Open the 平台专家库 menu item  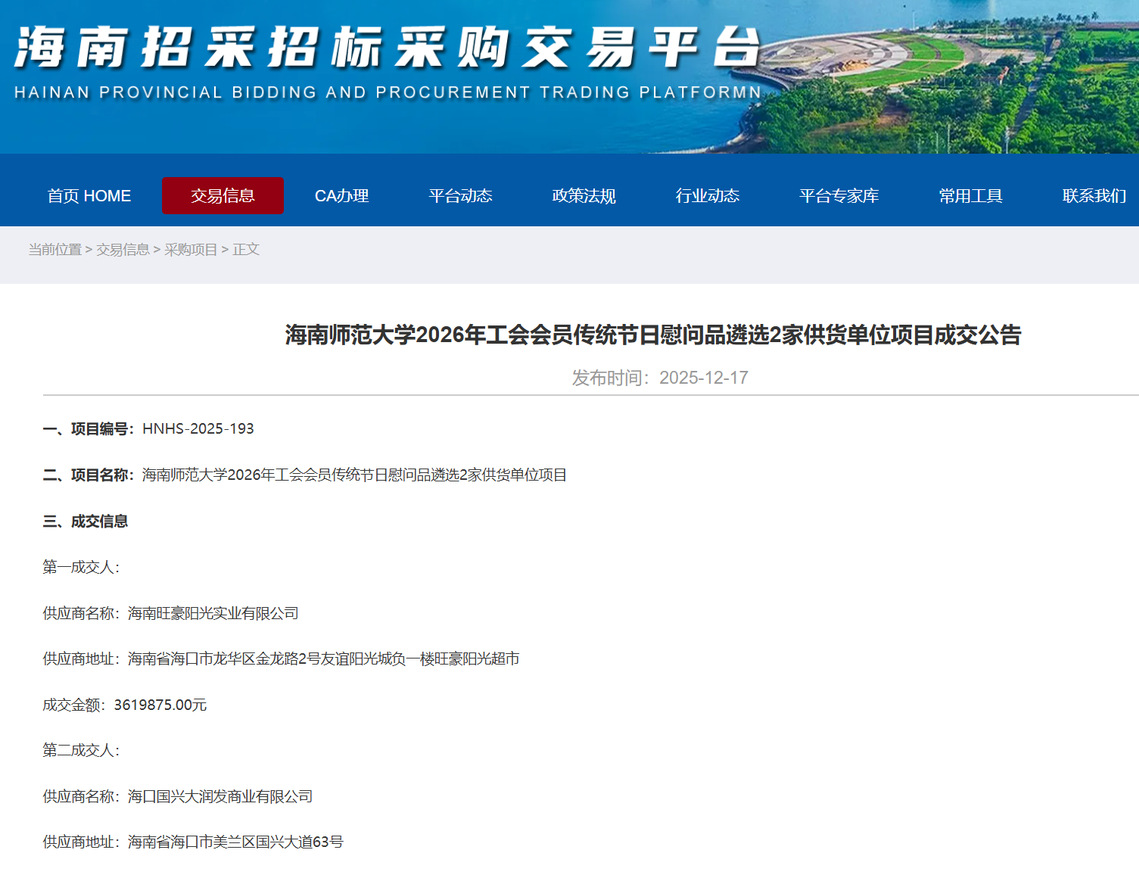pos(839,196)
